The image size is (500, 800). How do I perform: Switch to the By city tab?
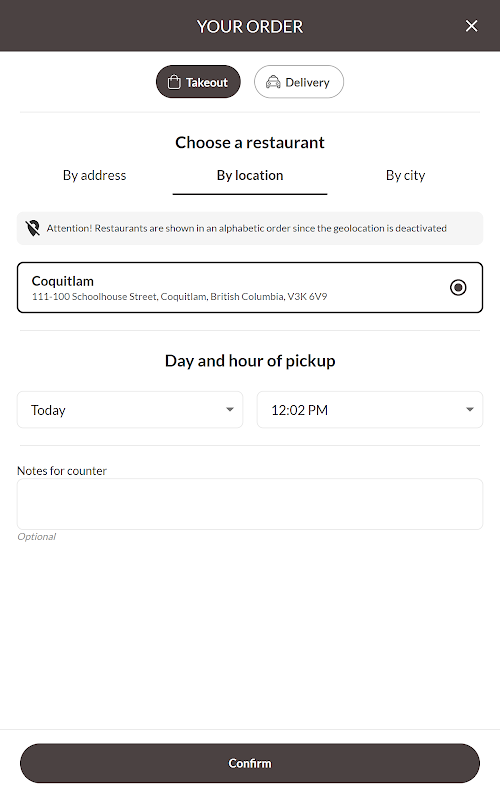pyautogui.click(x=405, y=176)
